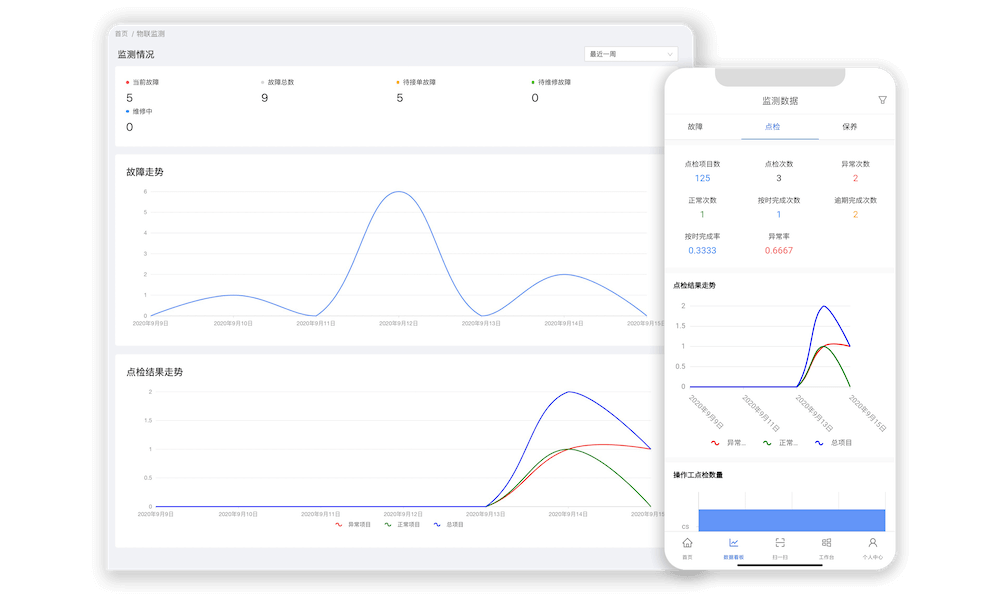Open the 最近一周 time range dropdown
1000x600 pixels.
click(x=631, y=54)
